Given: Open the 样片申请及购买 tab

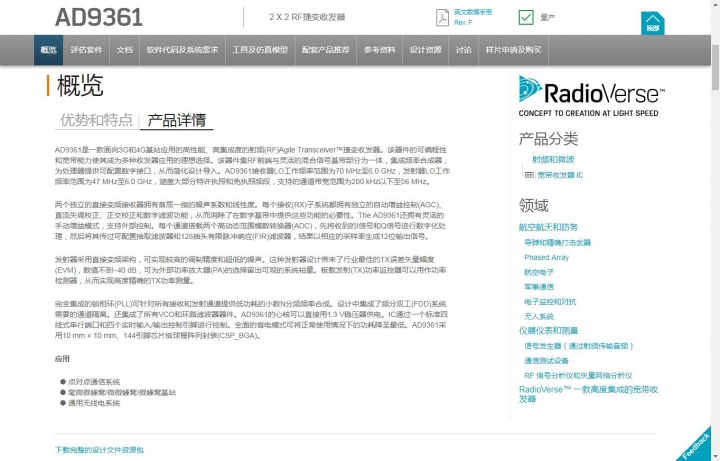Looking at the screenshot, I should pyautogui.click(x=513, y=50).
